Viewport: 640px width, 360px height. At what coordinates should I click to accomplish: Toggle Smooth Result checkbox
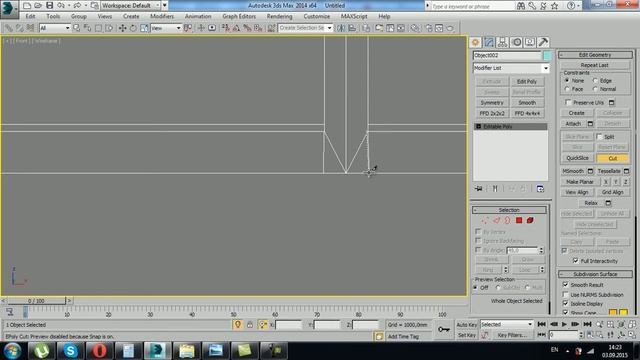point(565,284)
